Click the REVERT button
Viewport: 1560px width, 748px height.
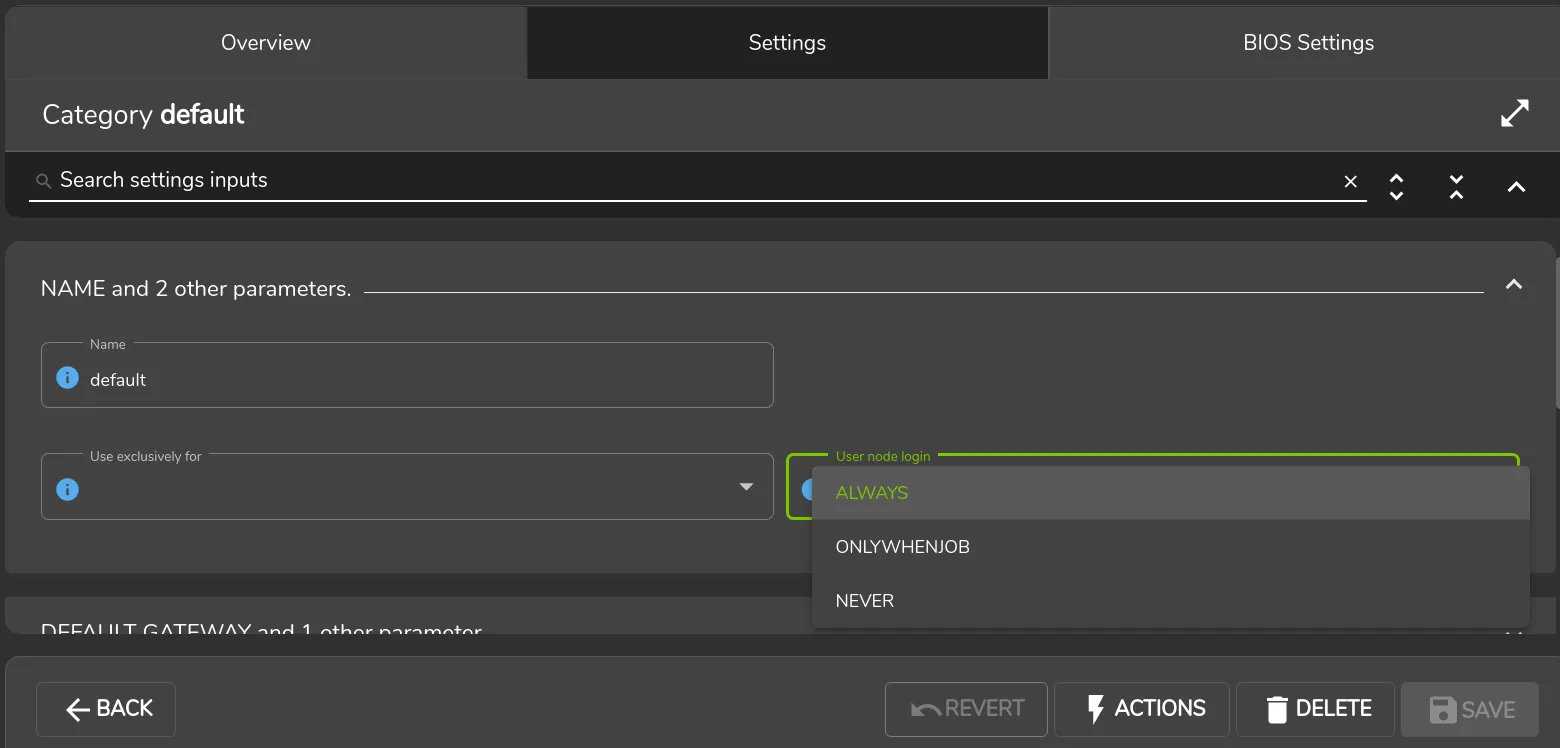pos(966,709)
